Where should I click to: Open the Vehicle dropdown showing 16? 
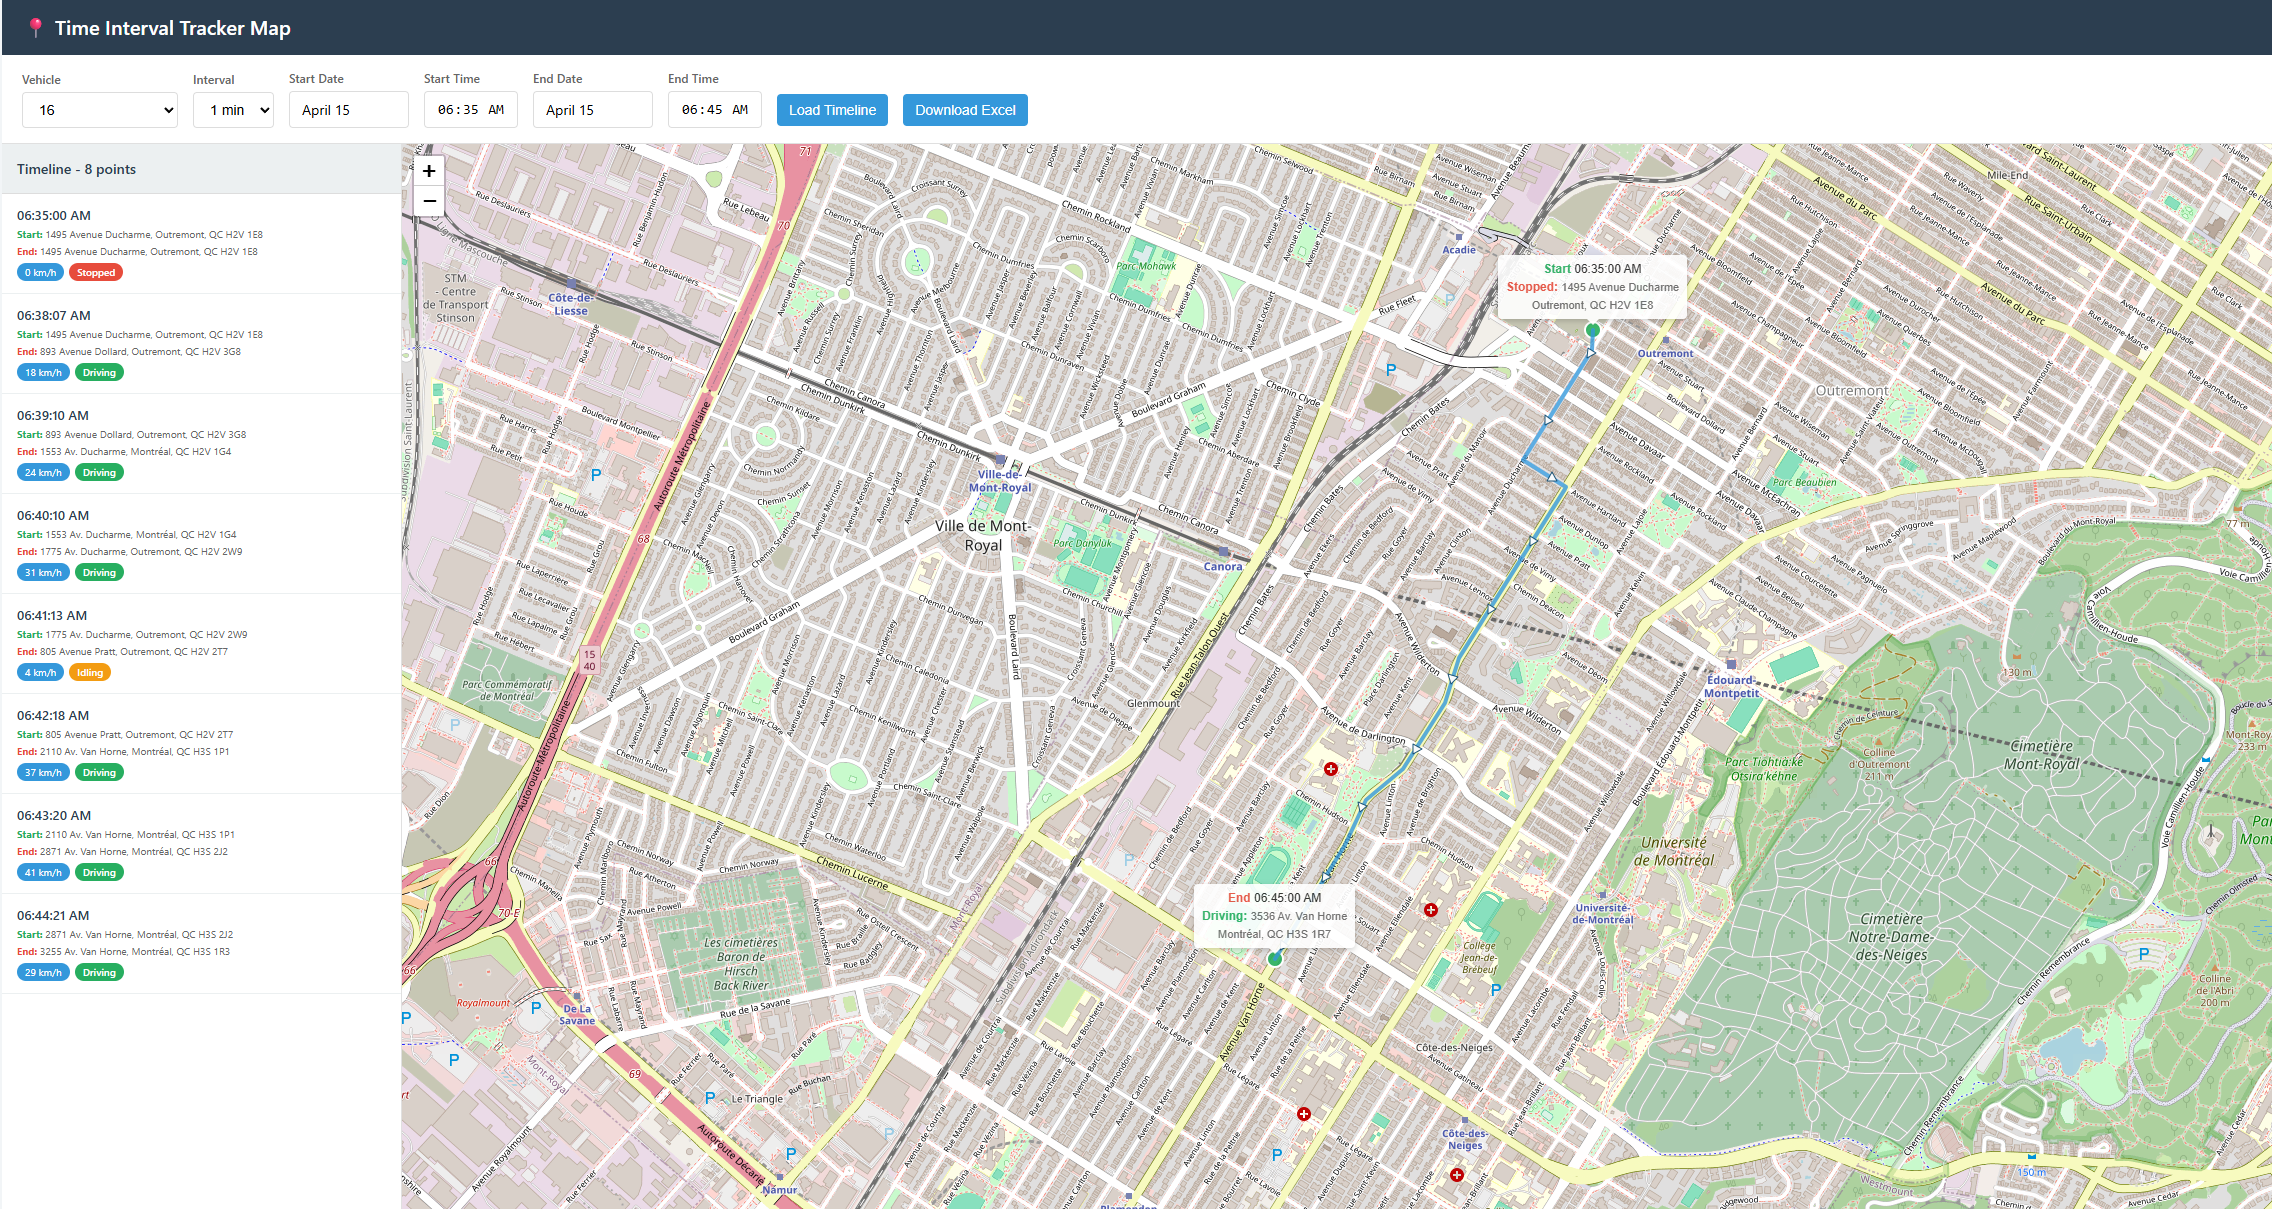[100, 110]
